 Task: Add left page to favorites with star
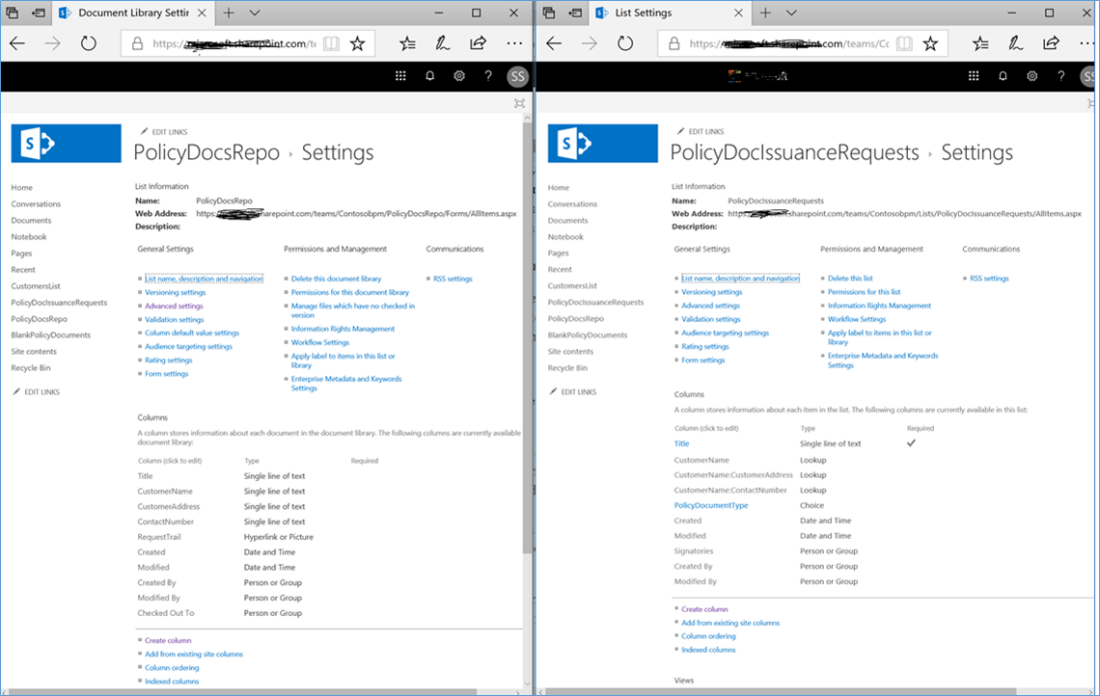point(357,44)
